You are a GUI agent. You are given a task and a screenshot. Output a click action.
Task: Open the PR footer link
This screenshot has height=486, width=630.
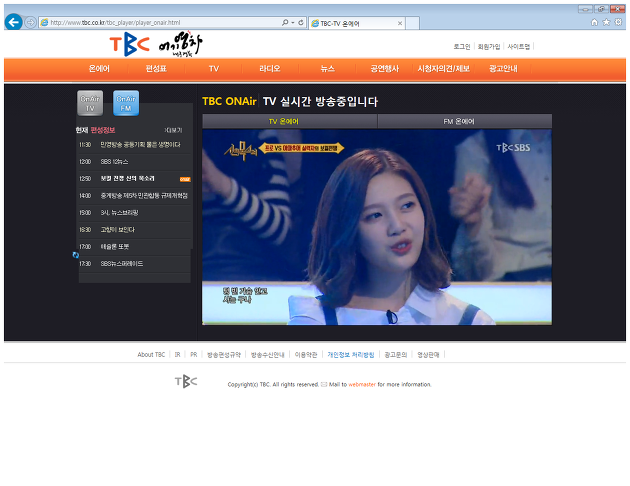point(194,355)
